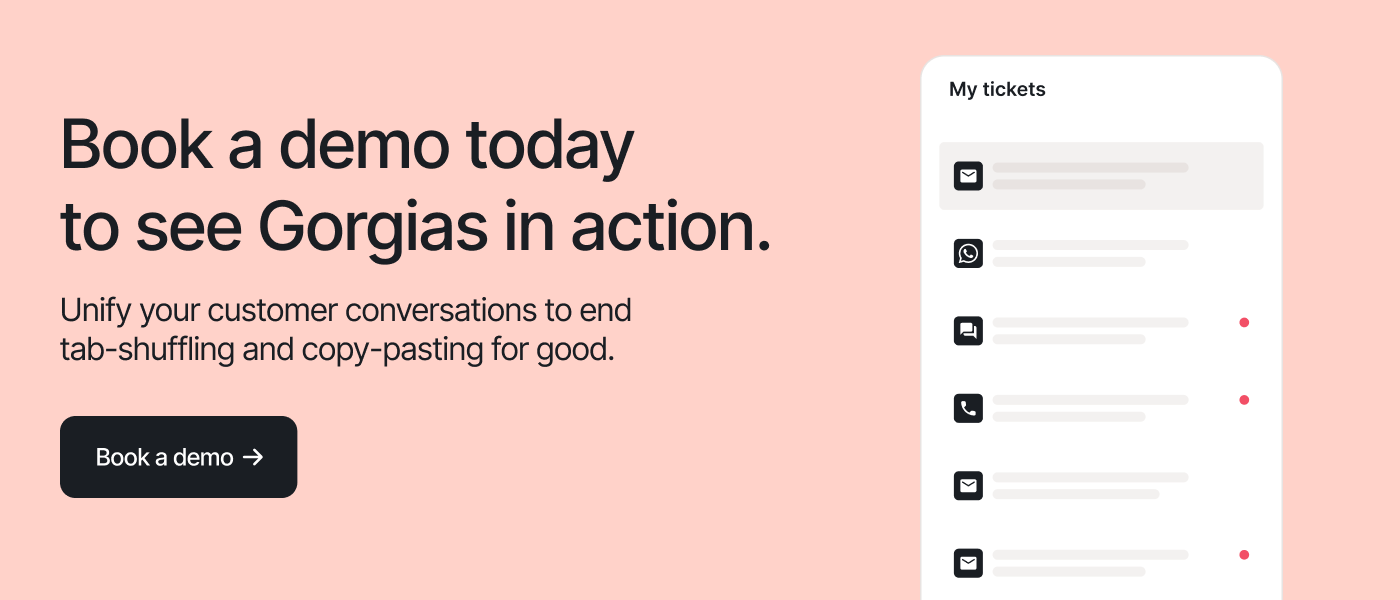Click the chat bubble ticket icon

(968, 331)
